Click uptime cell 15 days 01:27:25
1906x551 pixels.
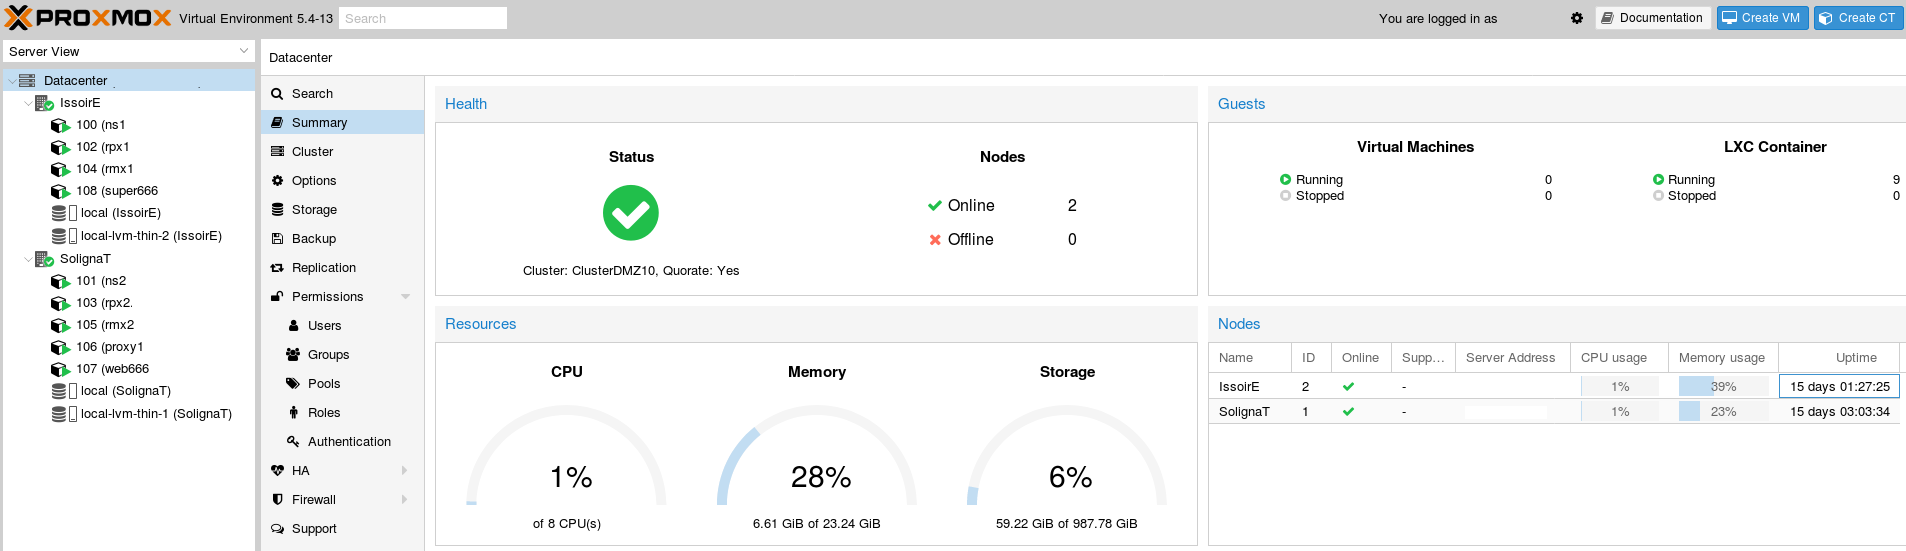[x=1839, y=386]
